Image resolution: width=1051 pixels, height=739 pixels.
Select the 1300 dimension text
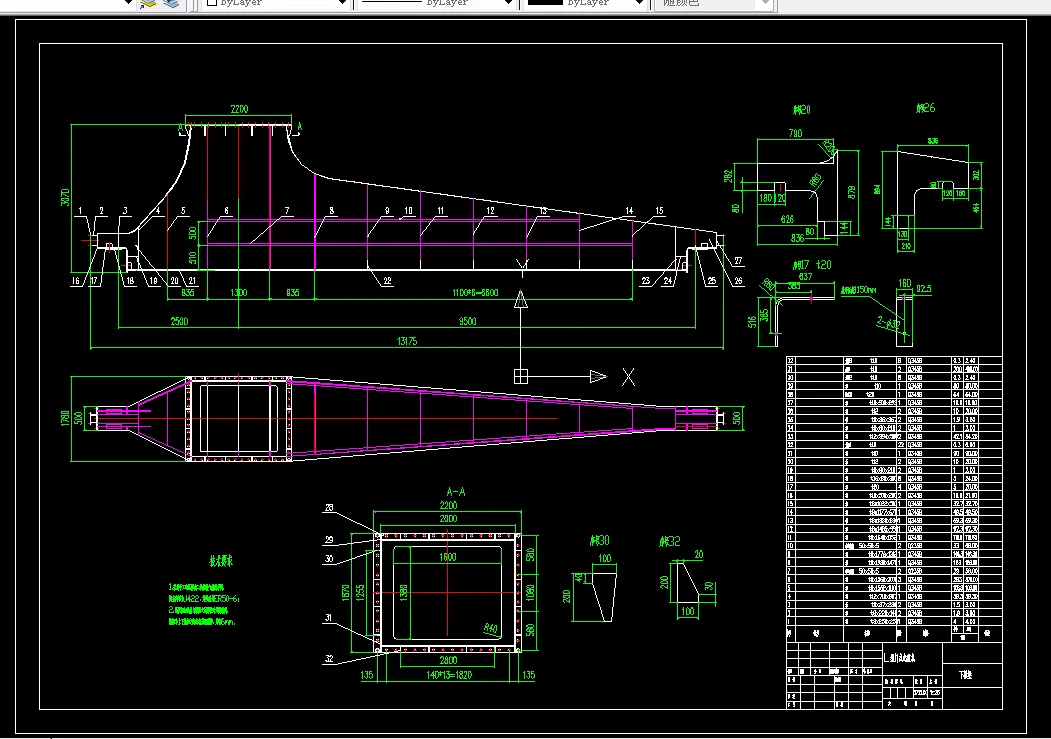coord(239,292)
